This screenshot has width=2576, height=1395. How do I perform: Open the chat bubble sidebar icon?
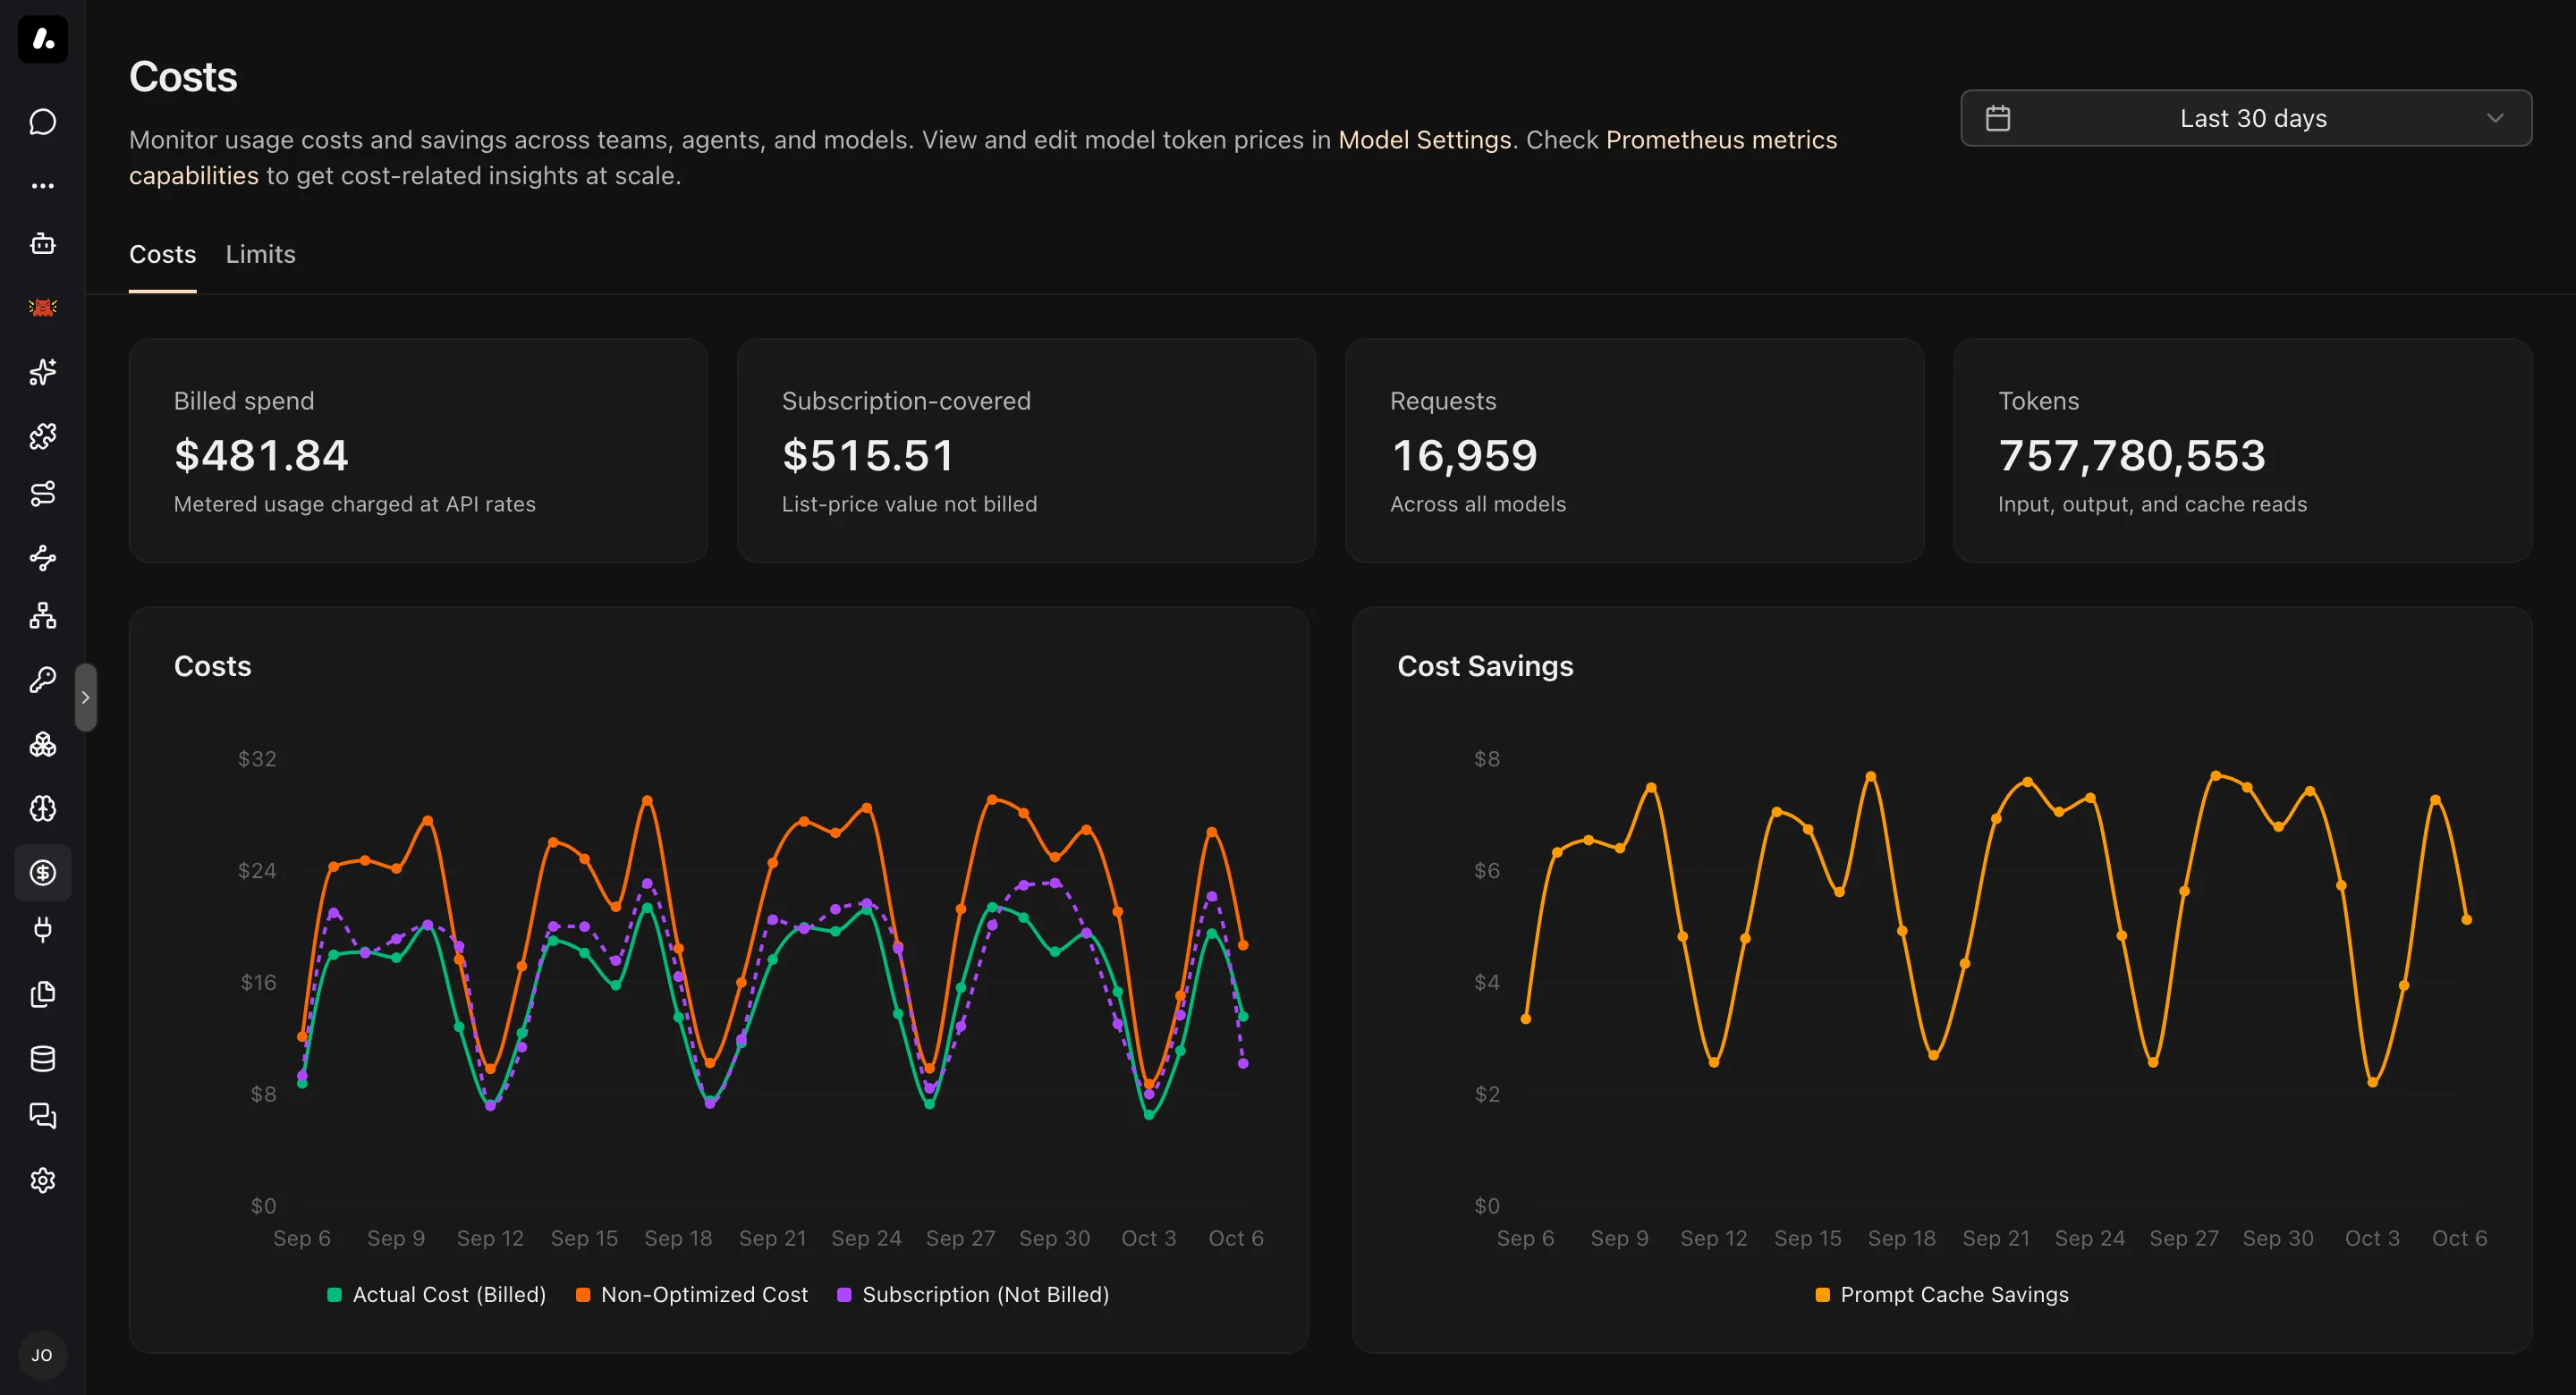pyautogui.click(x=43, y=122)
